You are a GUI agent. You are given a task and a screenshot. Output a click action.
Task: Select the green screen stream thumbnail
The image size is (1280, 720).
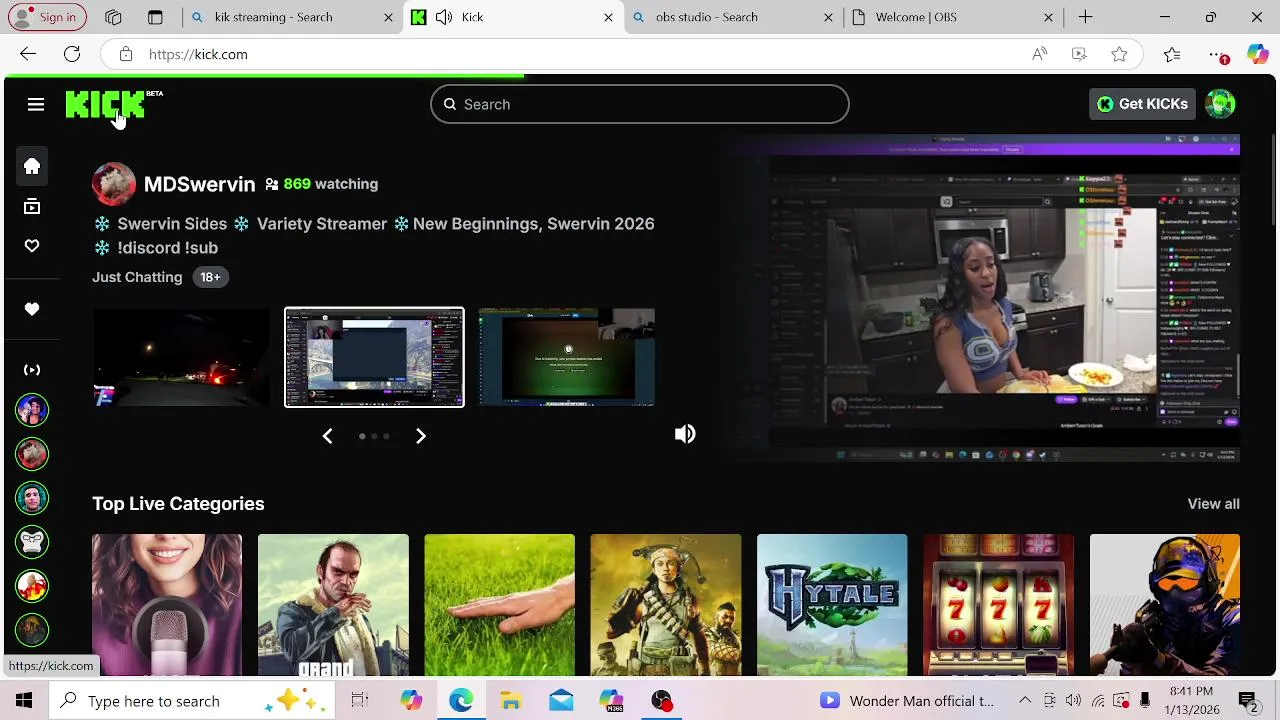(x=567, y=357)
